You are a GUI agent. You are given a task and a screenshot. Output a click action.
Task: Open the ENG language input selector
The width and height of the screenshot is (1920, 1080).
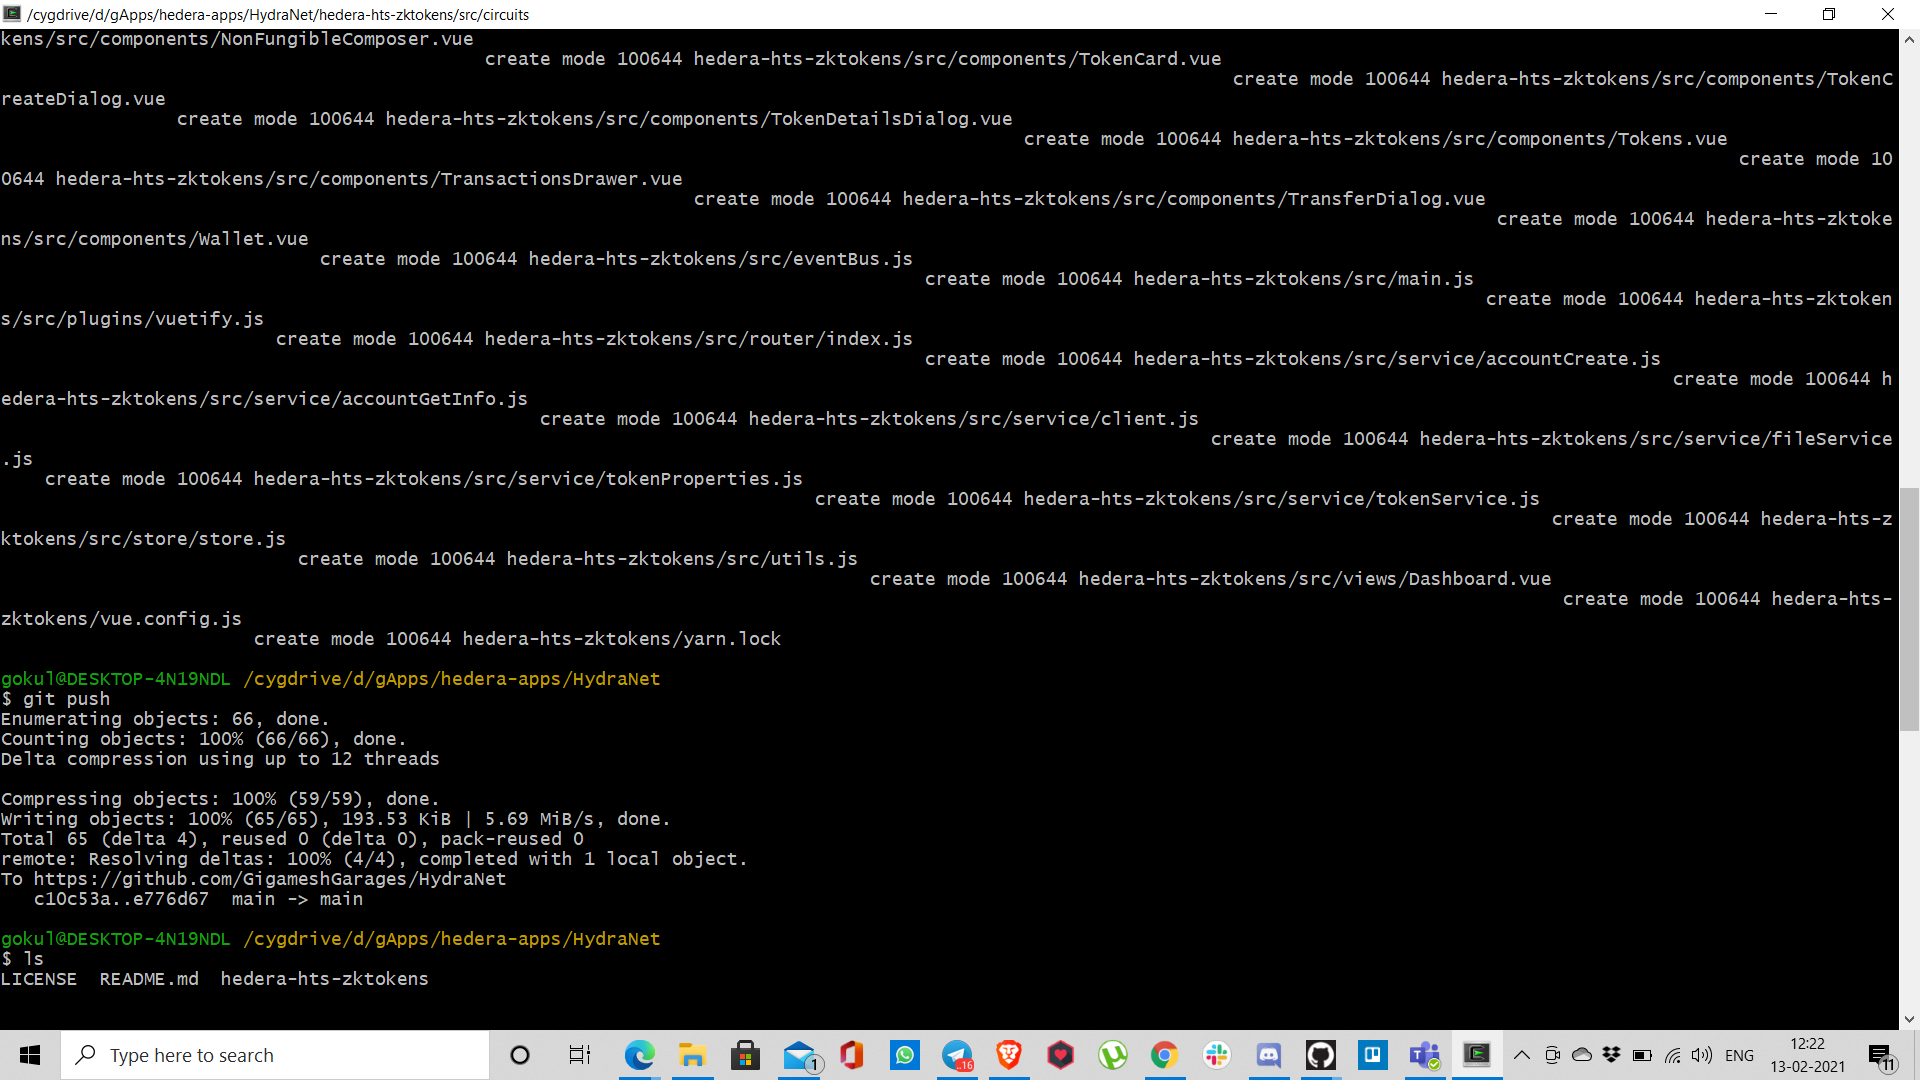click(1739, 1055)
